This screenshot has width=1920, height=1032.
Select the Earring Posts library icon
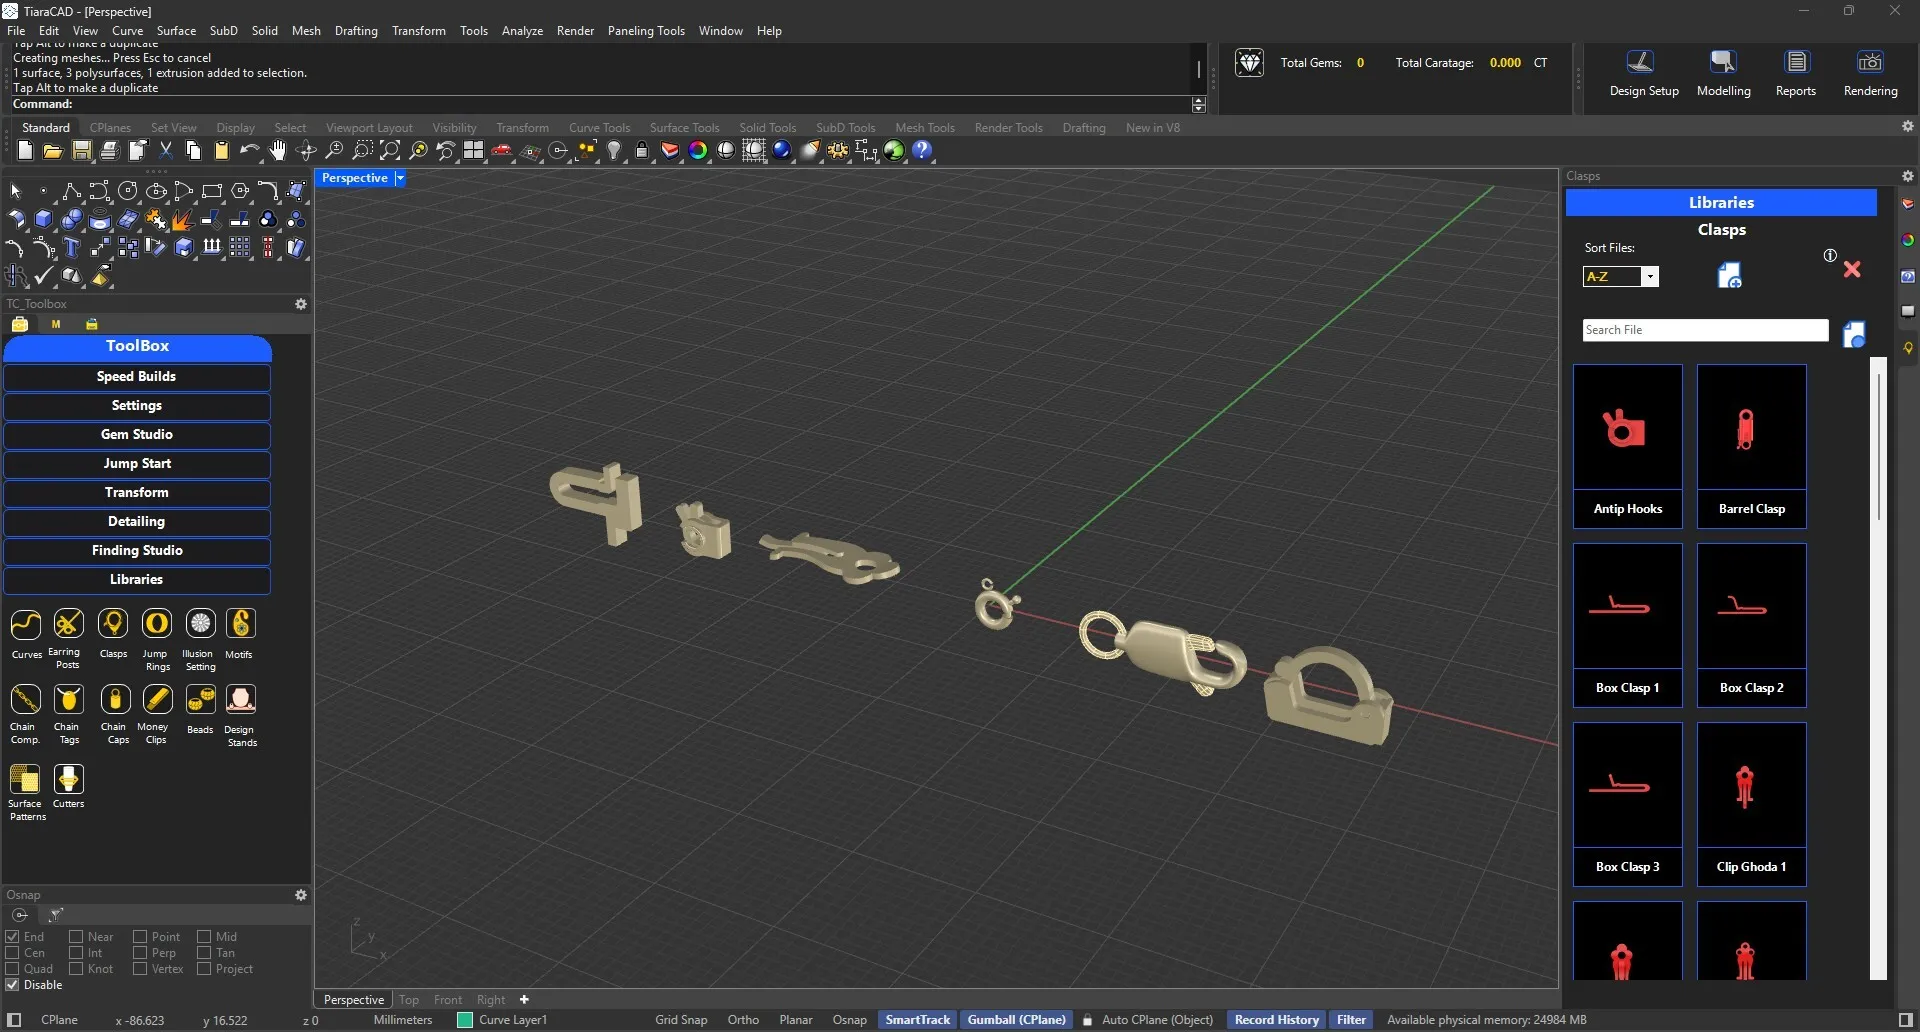pyautogui.click(x=68, y=625)
